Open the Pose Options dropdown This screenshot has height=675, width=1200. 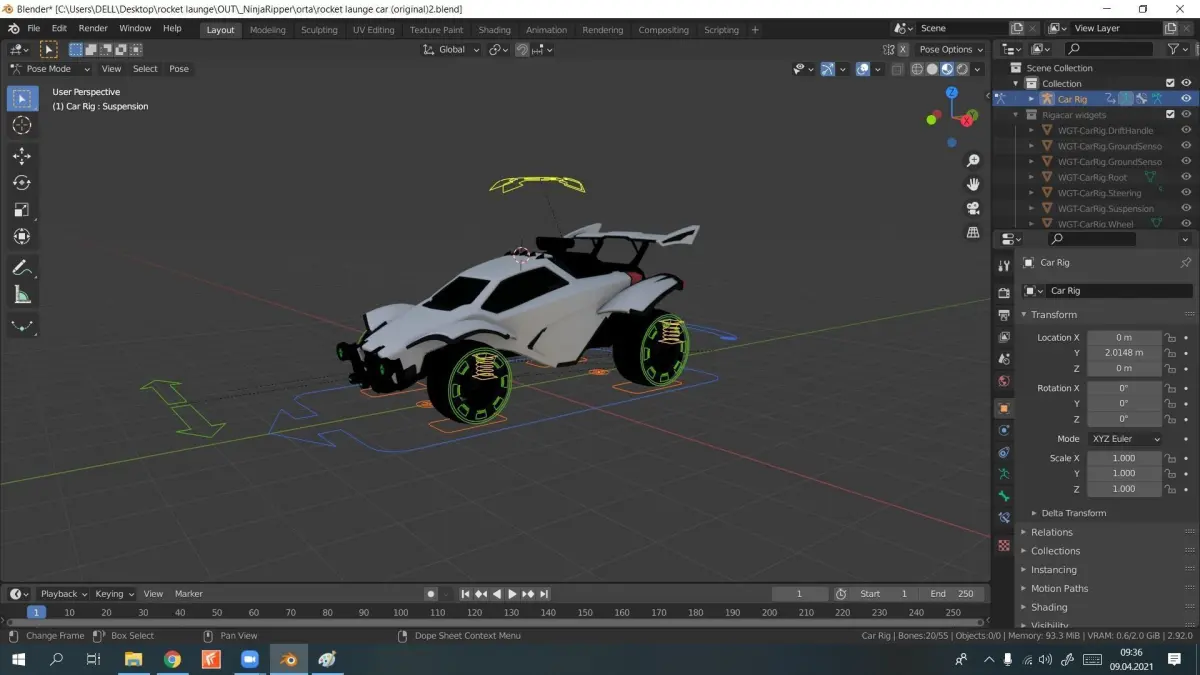[x=950, y=49]
